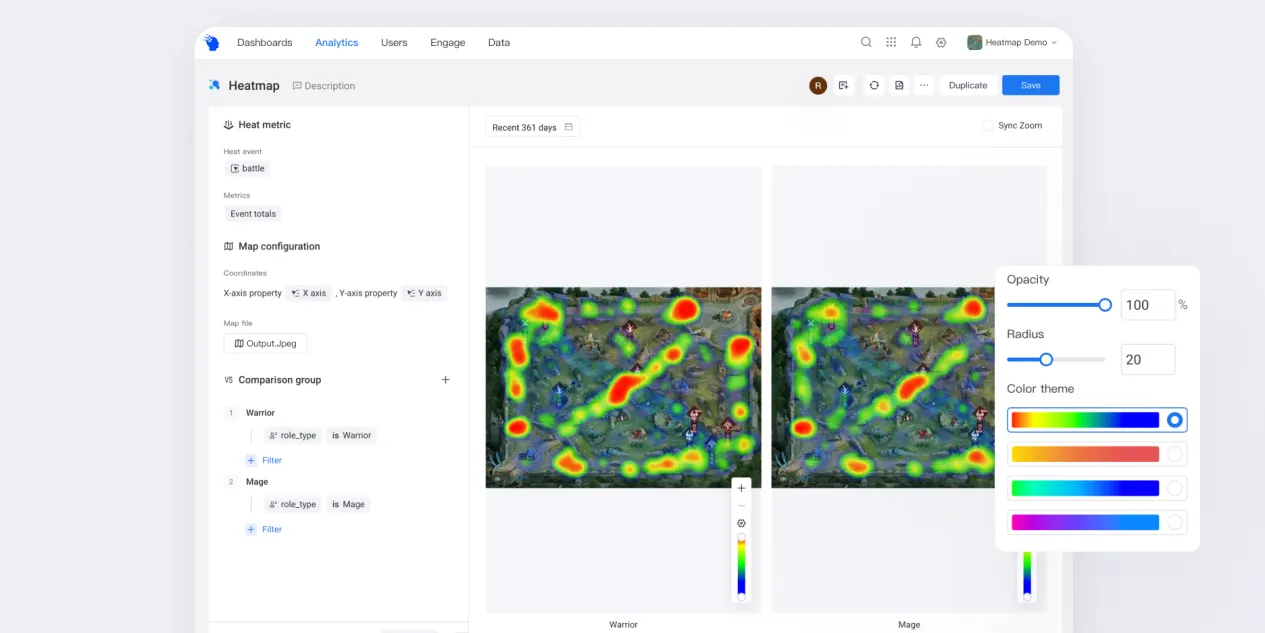Toggle the Sync Zoom checkbox
1265x633 pixels.
pyautogui.click(x=988, y=126)
